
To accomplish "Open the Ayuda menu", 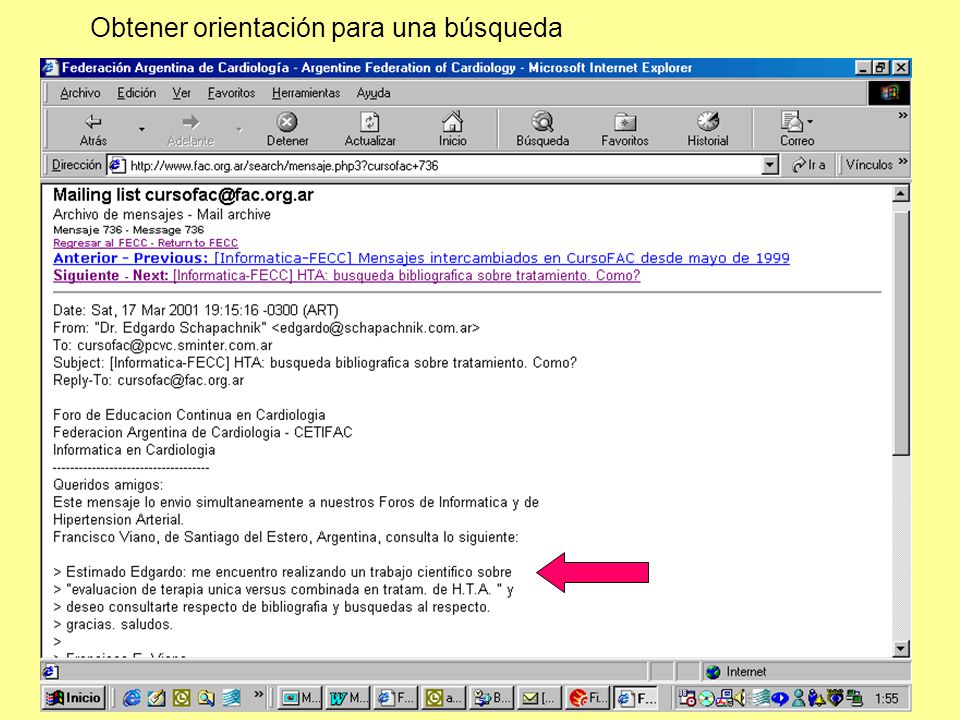I will 373,93.
